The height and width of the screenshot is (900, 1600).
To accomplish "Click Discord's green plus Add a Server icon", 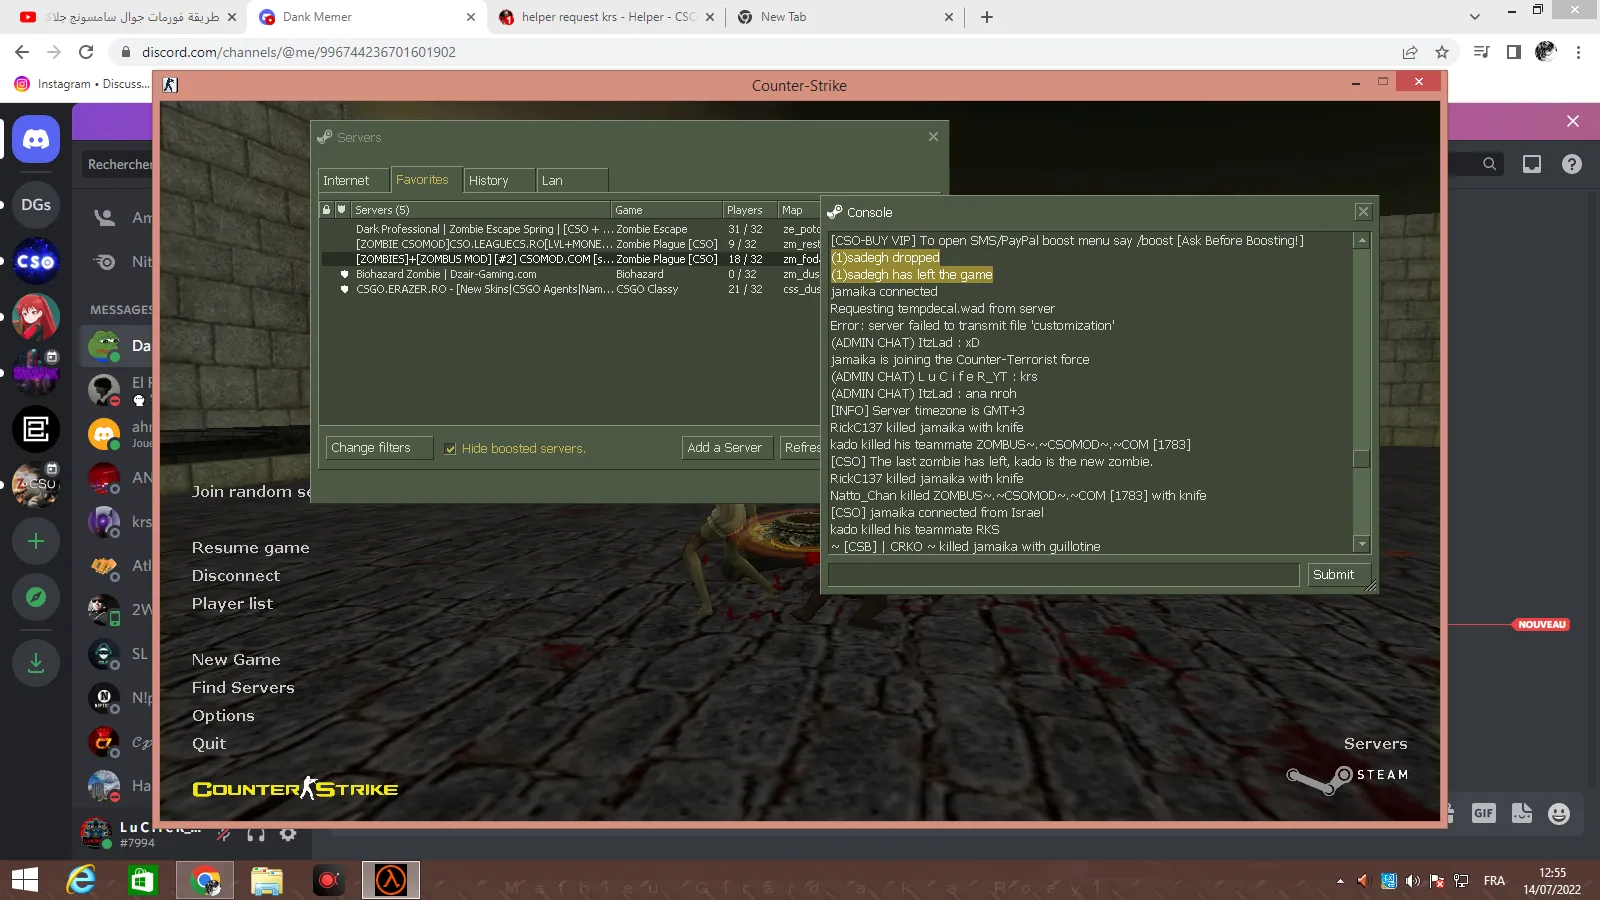I will [x=36, y=541].
